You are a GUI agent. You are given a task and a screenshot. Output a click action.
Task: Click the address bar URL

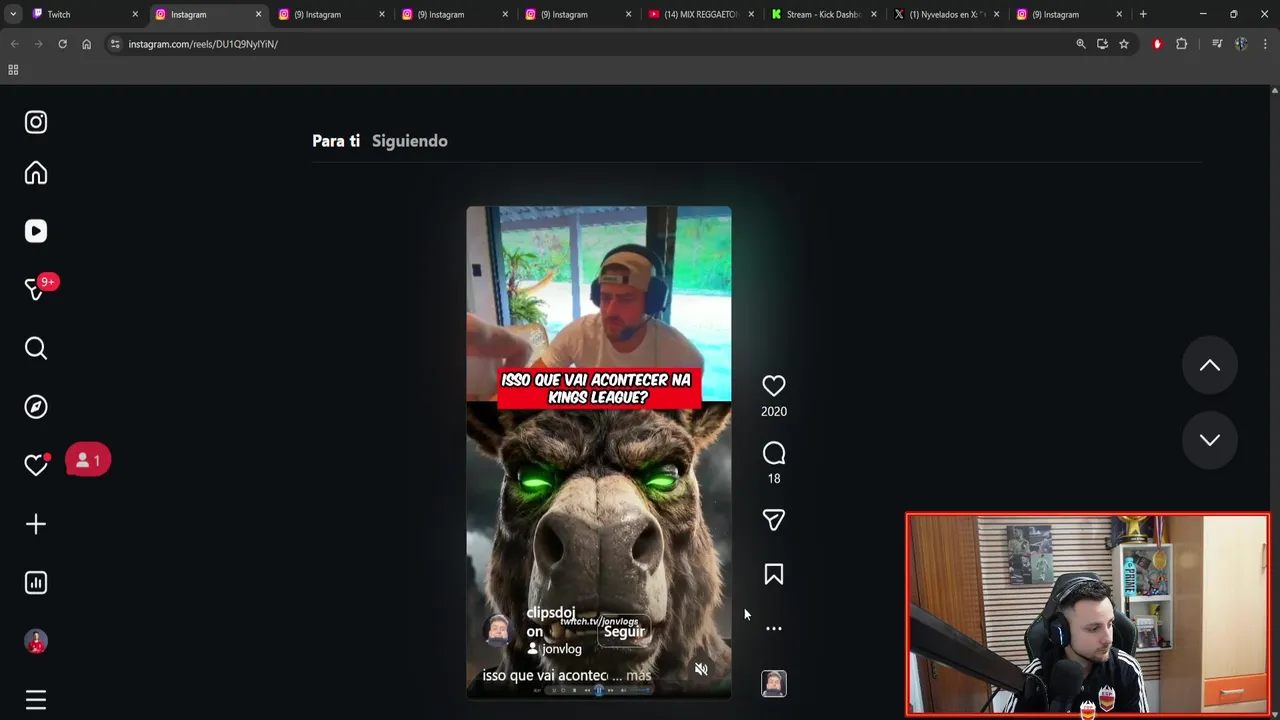(203, 44)
